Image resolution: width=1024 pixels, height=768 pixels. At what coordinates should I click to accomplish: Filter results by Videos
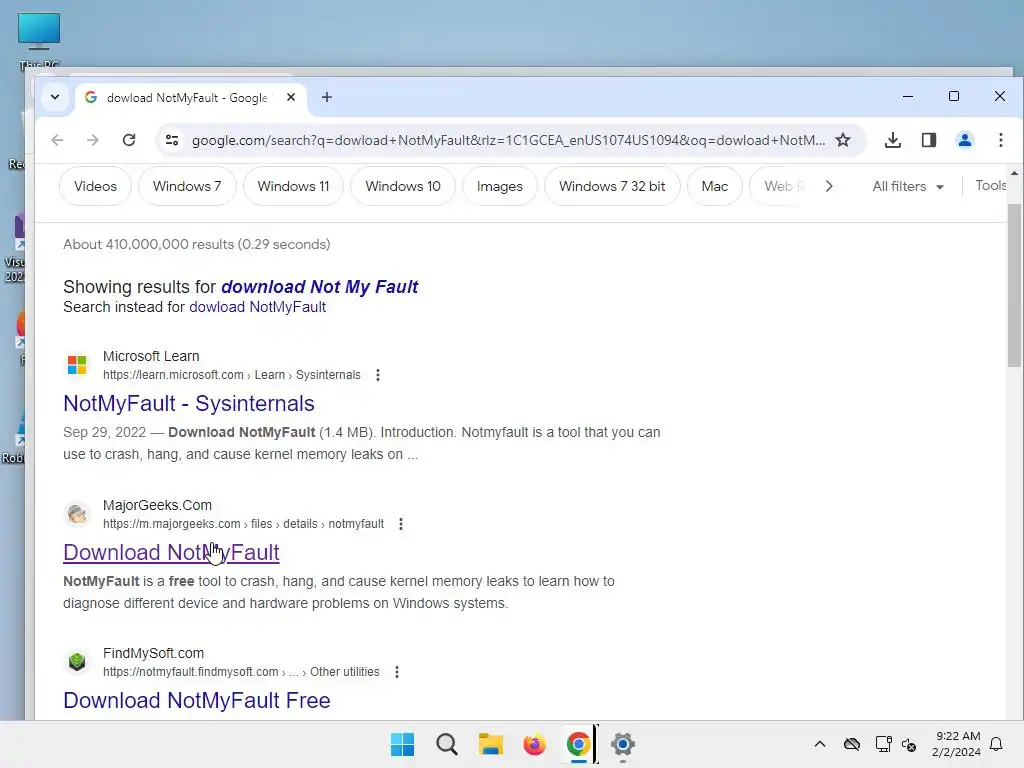(95, 186)
